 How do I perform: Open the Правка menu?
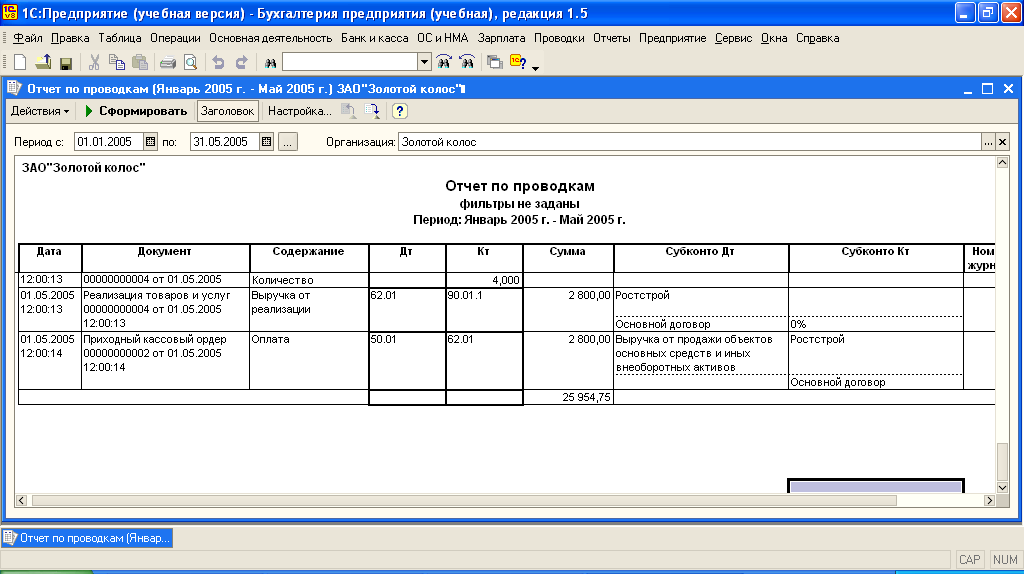pyautogui.click(x=70, y=38)
